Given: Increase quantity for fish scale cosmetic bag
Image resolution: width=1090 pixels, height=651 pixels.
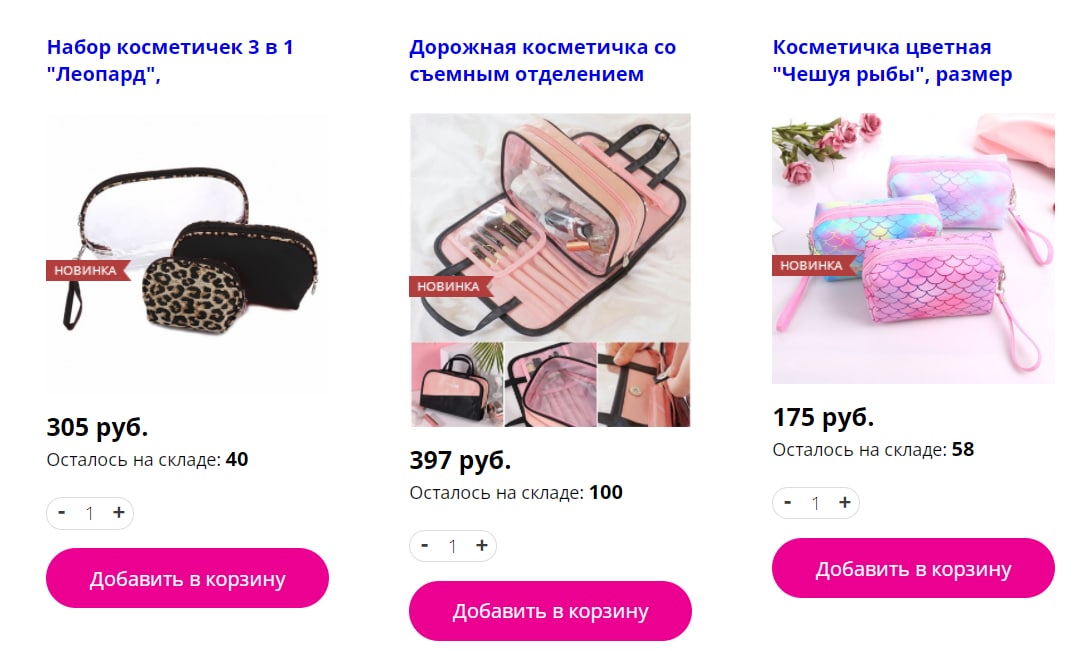Looking at the screenshot, I should [845, 502].
